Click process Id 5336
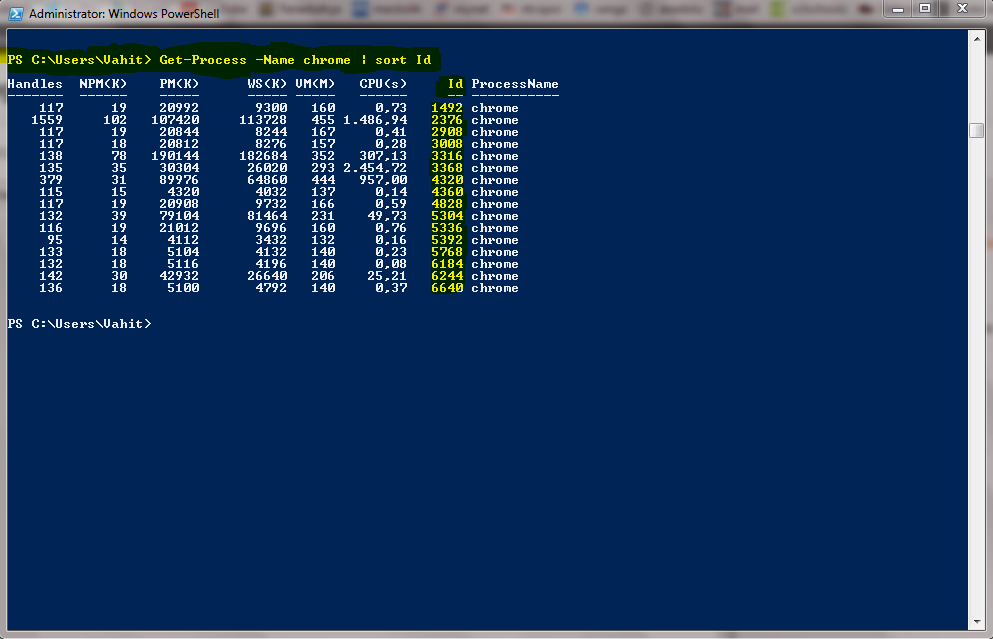This screenshot has width=993, height=639. (447, 229)
